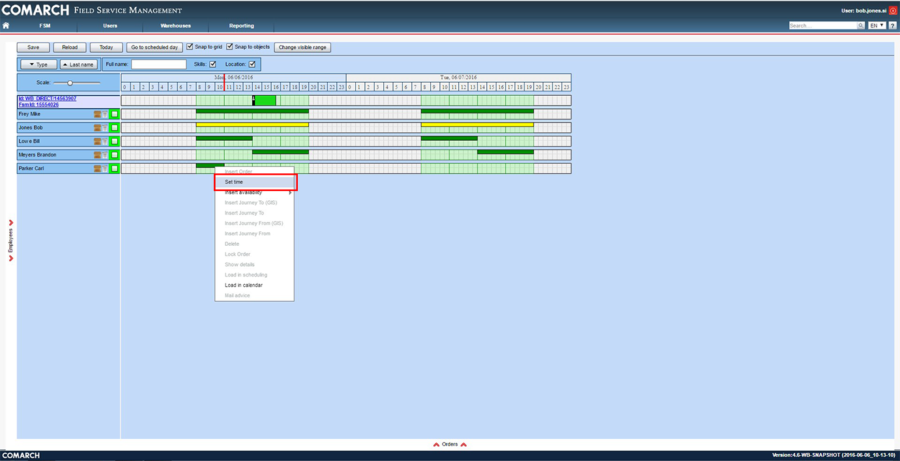Click the Meyers Brandon employee name

37,155
